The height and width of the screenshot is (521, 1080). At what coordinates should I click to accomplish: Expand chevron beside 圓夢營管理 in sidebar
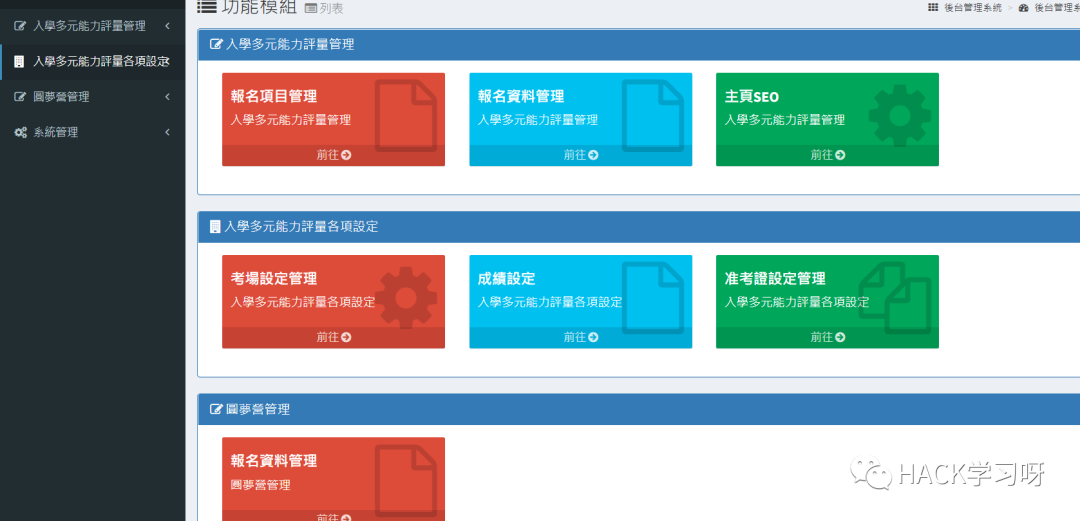tap(167, 97)
